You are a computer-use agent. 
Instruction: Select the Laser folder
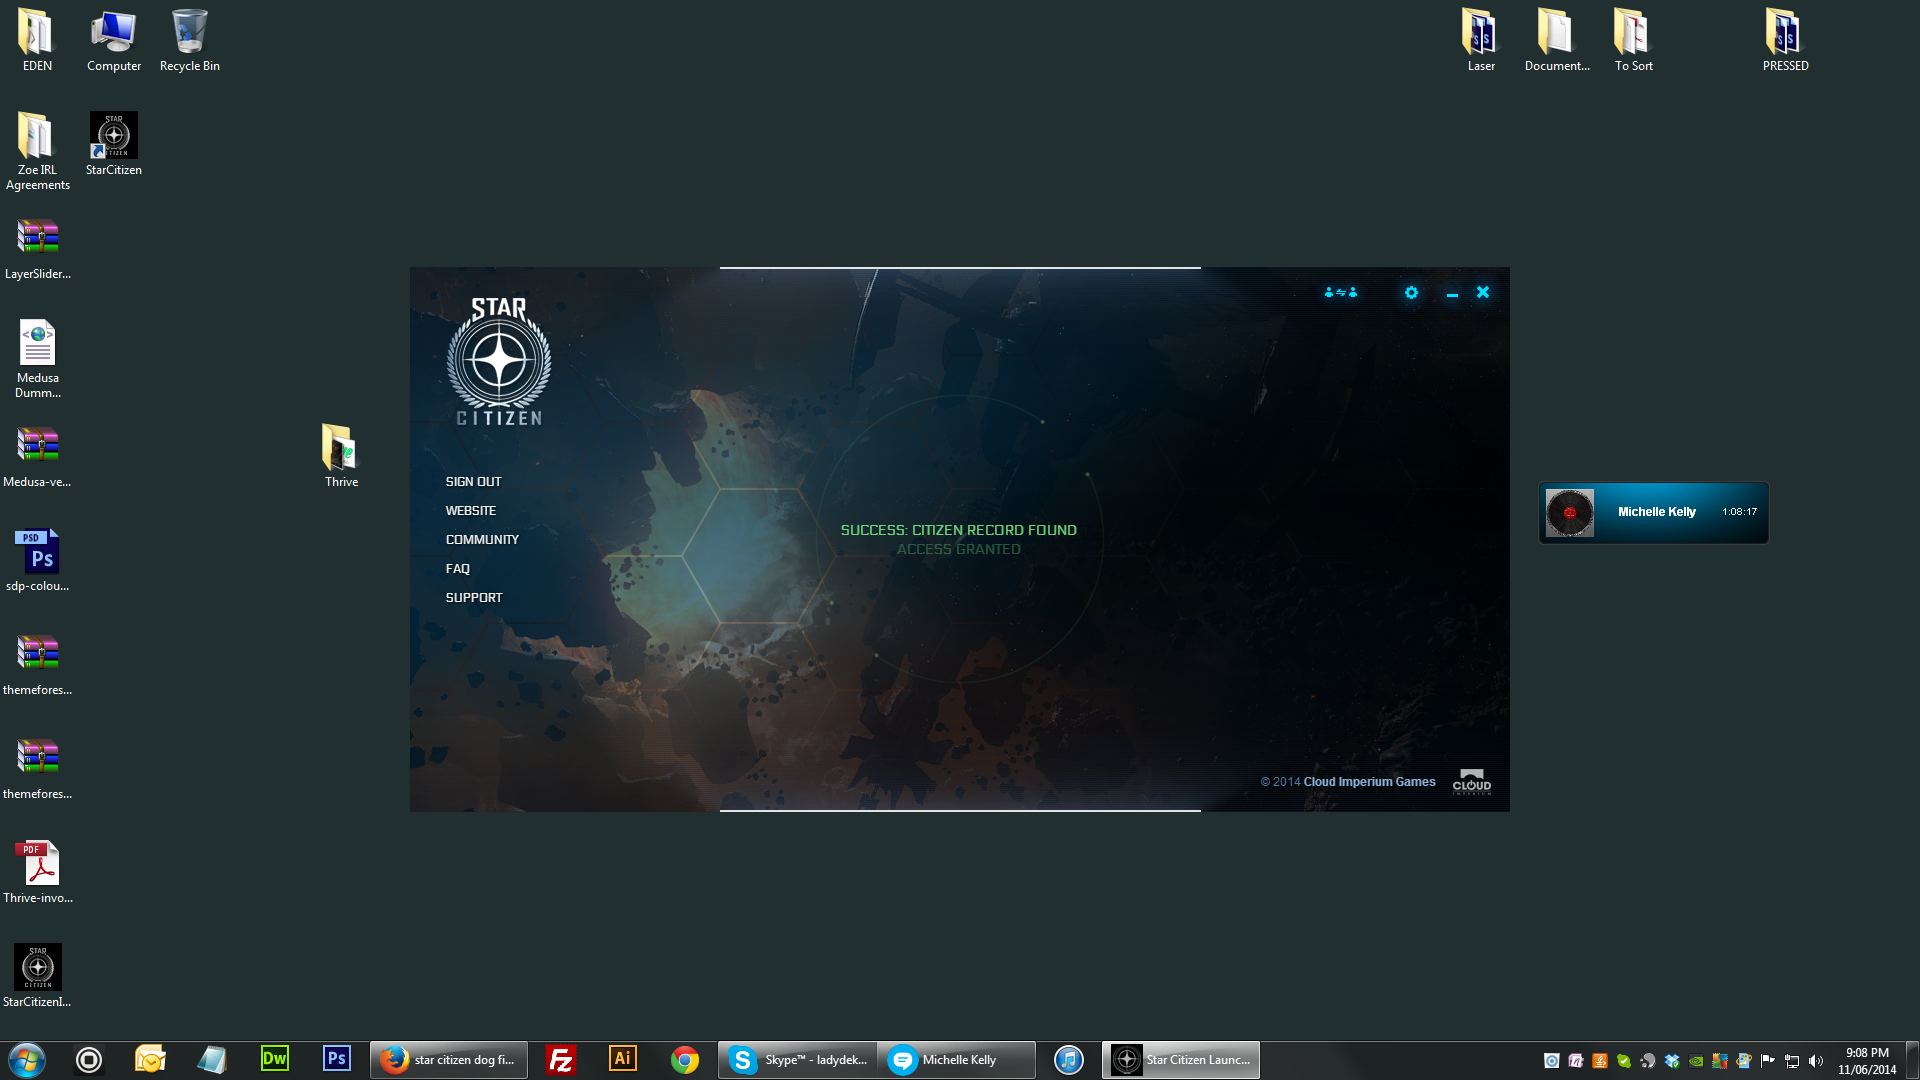point(1481,41)
